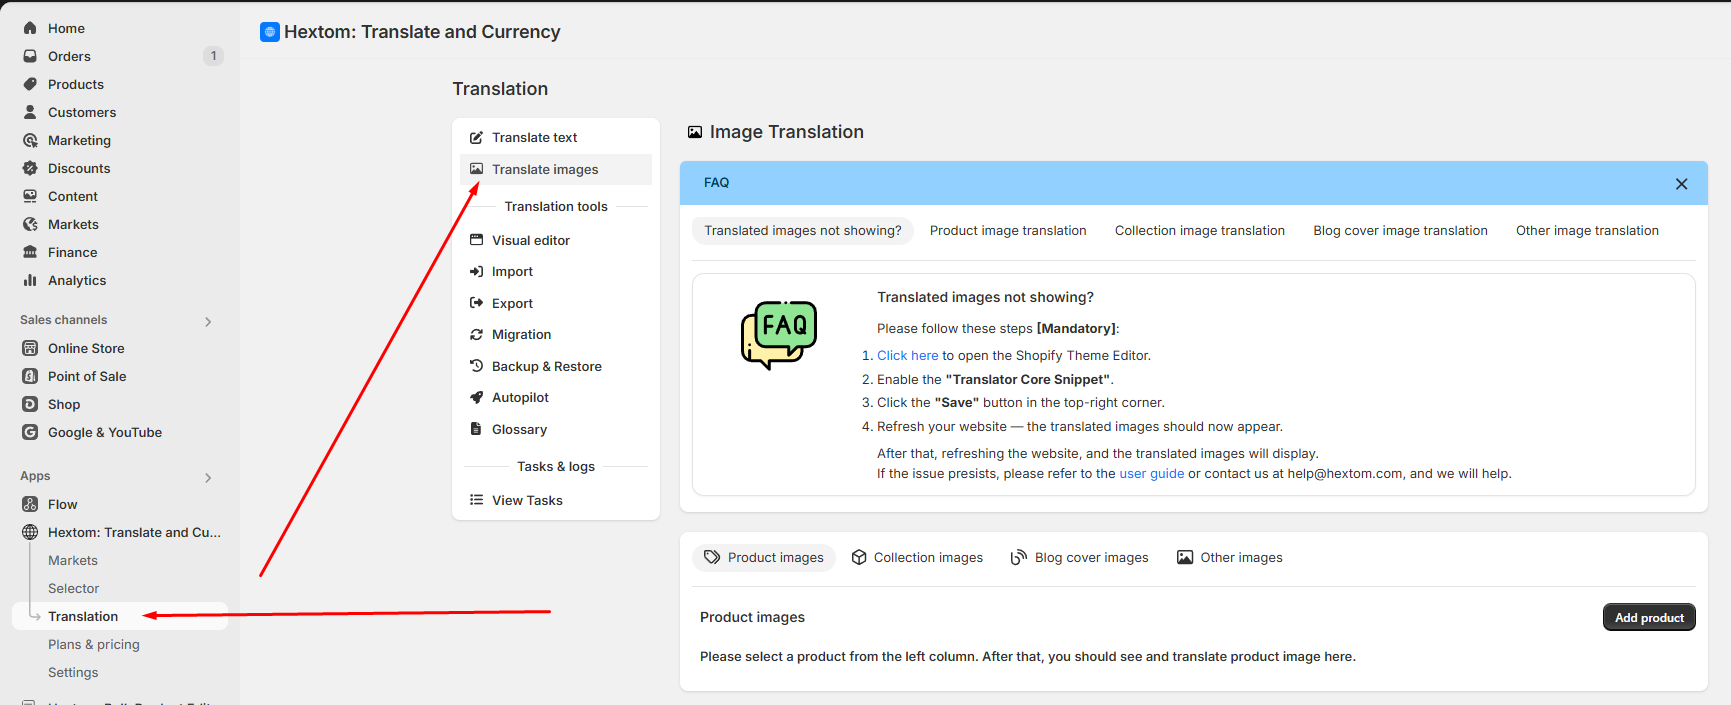
Task: Open the user guide link
Action: [1151, 473]
